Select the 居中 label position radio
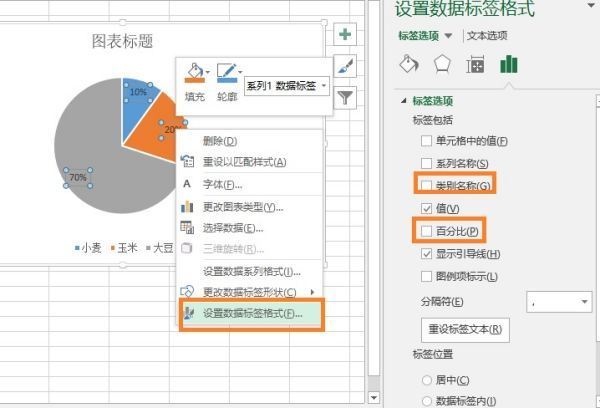Image resolution: width=600 pixels, height=408 pixels. pos(427,380)
